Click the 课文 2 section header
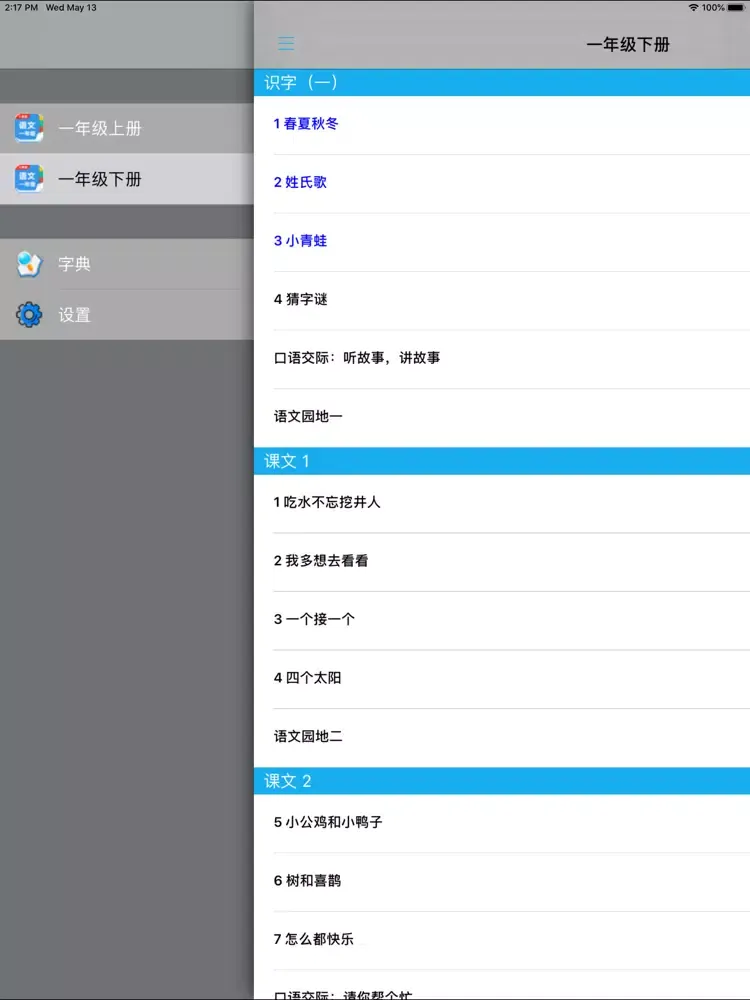Viewport: 750px width, 1000px height. pyautogui.click(x=502, y=781)
